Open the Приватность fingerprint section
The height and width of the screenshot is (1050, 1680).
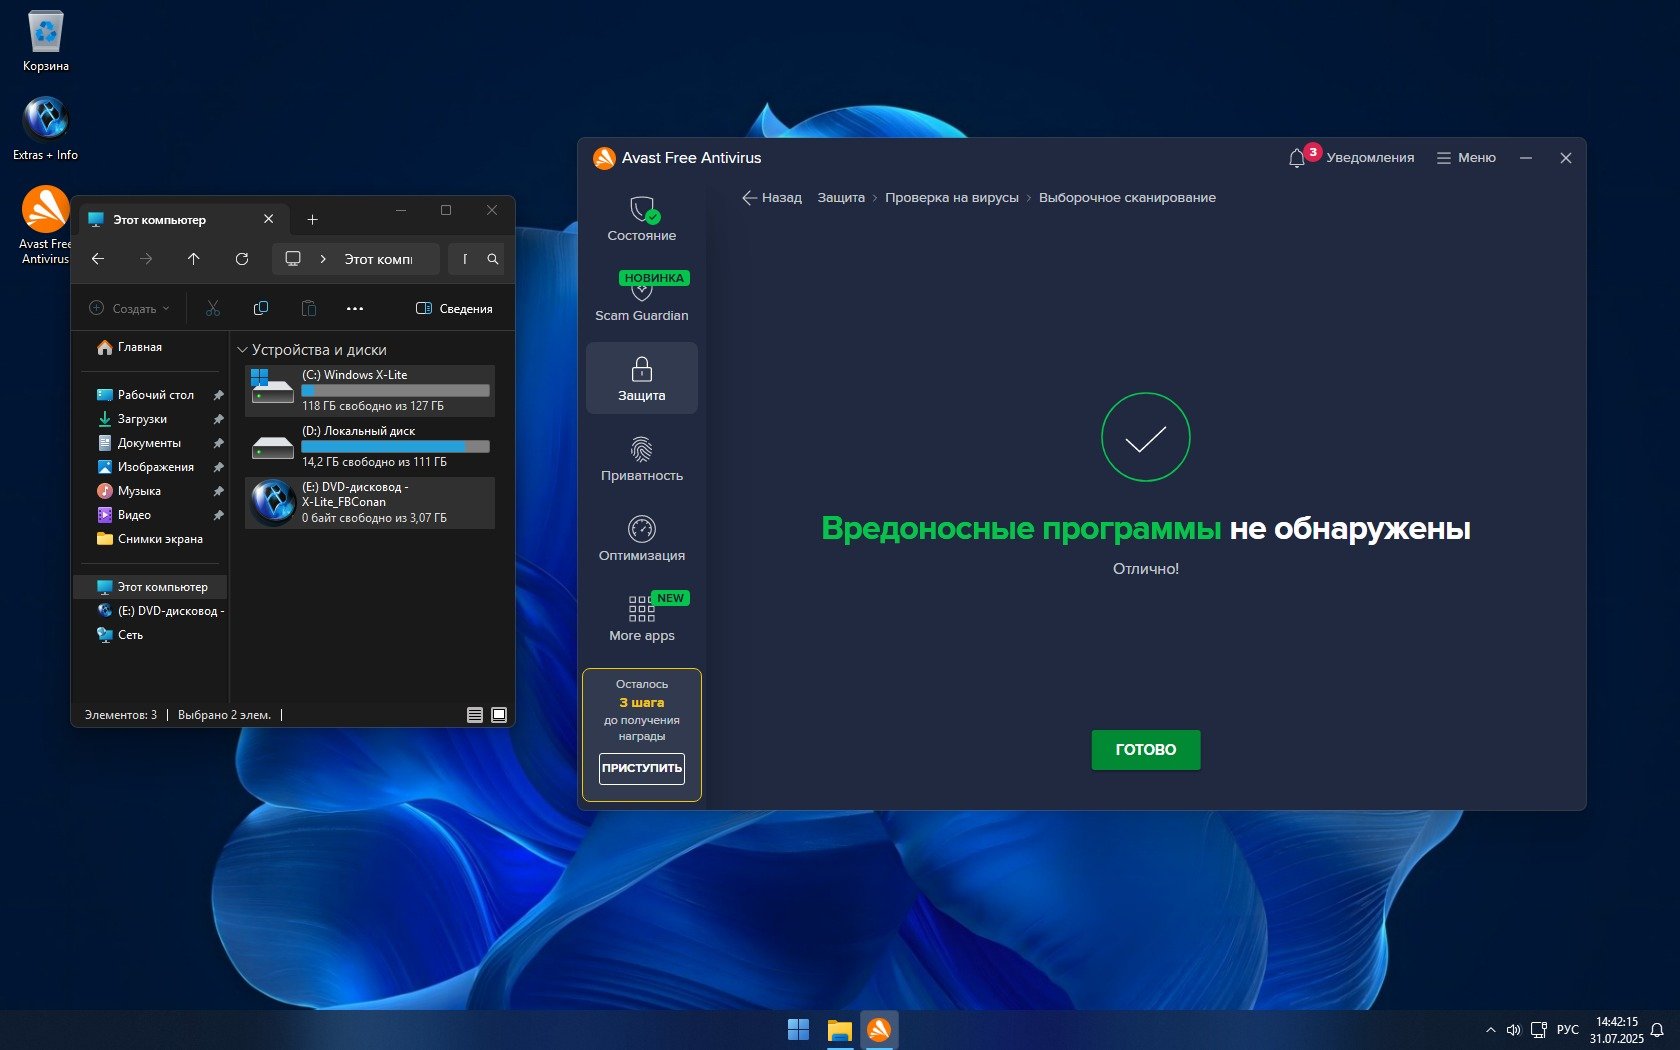click(x=642, y=458)
